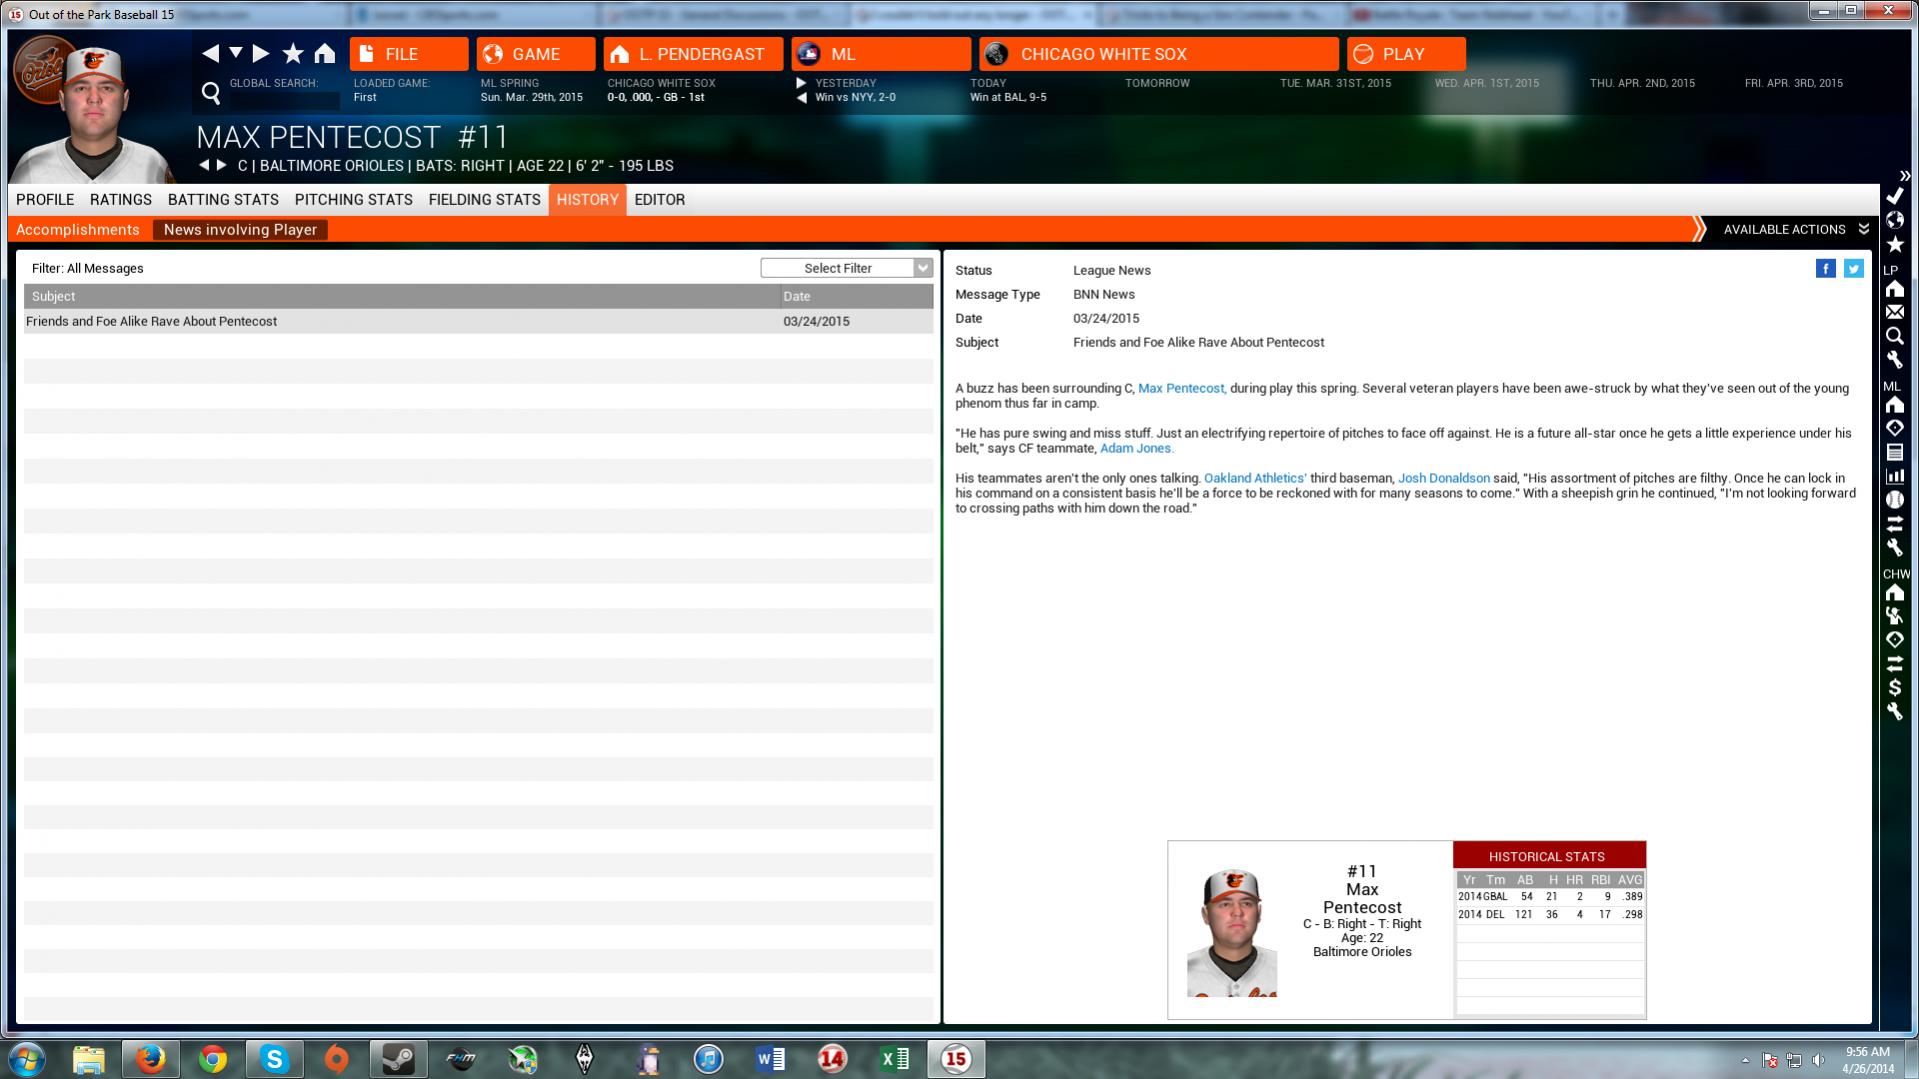The height and width of the screenshot is (1079, 1919).
Task: Open the navigation history down arrow
Action: [x=236, y=52]
